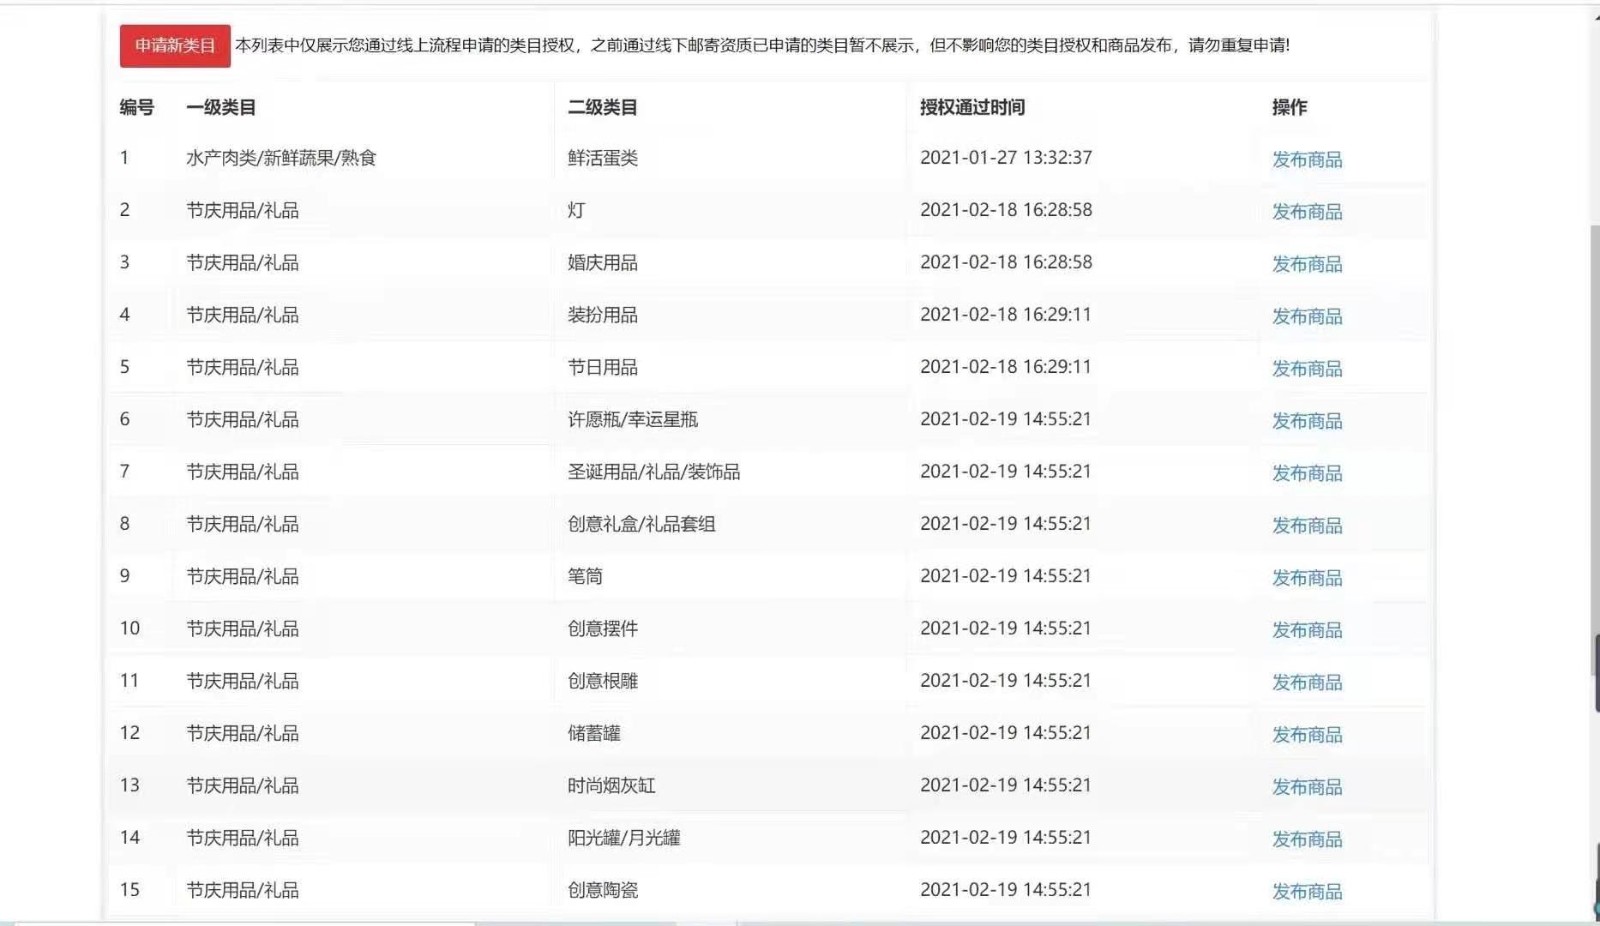Click the vertical scrollbar on the right
1600x926 pixels.
1594,450
